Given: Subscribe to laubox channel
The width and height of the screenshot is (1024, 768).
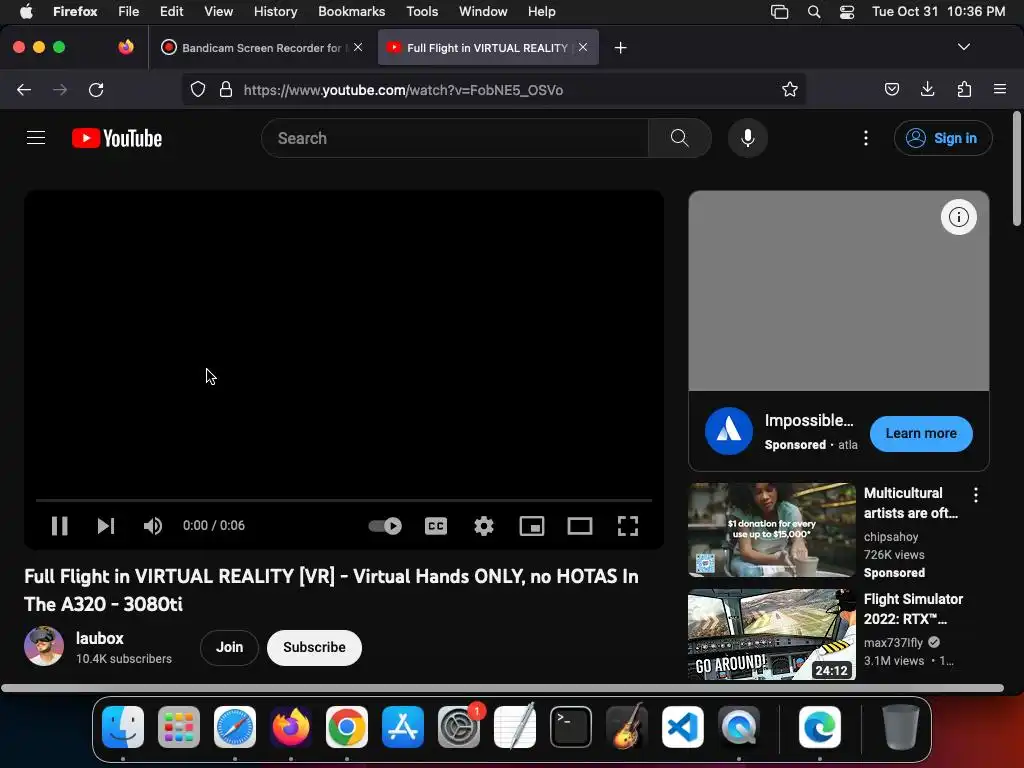Looking at the screenshot, I should click(314, 647).
